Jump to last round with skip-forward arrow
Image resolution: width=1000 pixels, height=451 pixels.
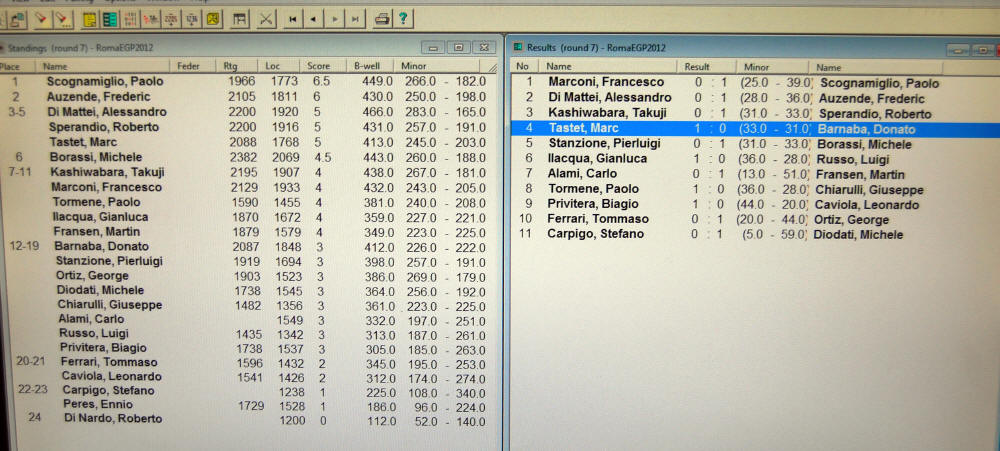click(355, 19)
